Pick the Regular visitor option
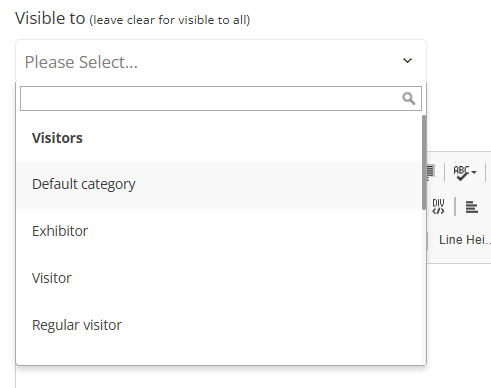The height and width of the screenshot is (388, 491). [x=219, y=325]
